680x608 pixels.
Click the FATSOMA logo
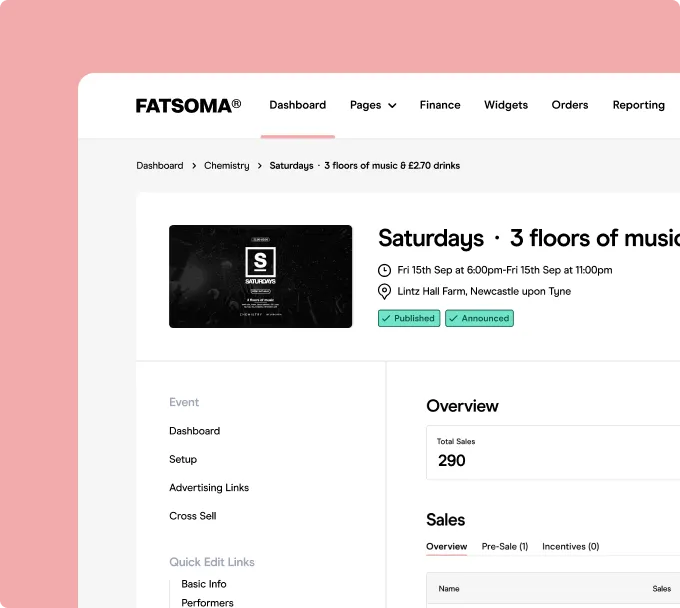[x=188, y=105]
